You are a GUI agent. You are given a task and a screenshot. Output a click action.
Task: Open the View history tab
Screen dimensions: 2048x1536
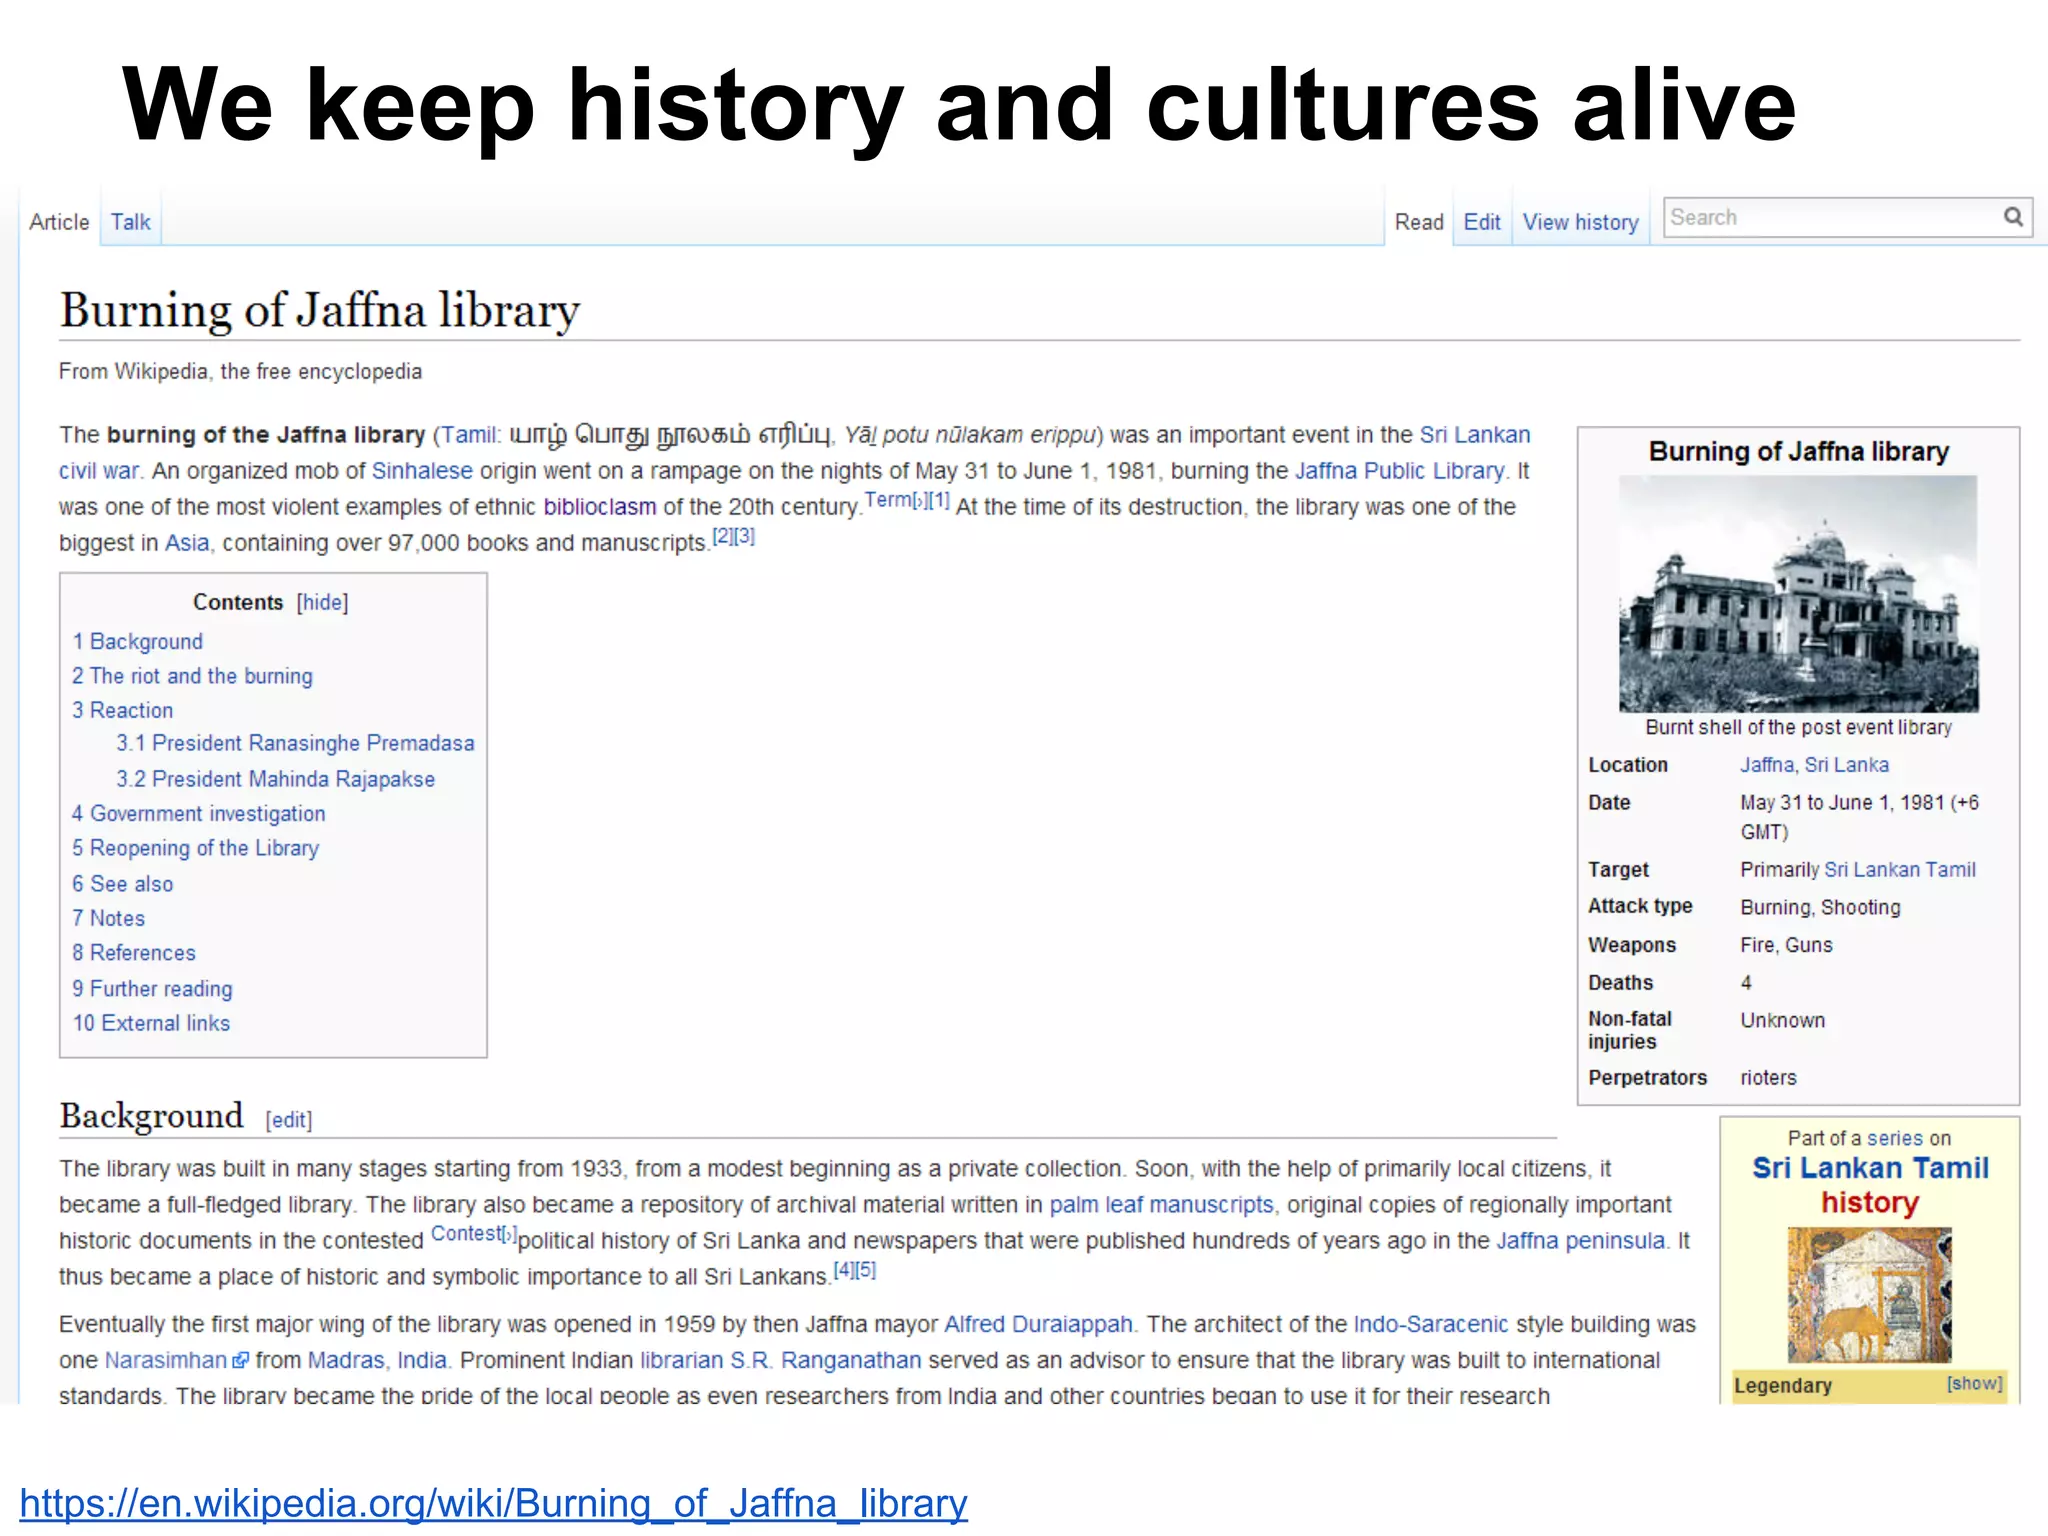1580,222
